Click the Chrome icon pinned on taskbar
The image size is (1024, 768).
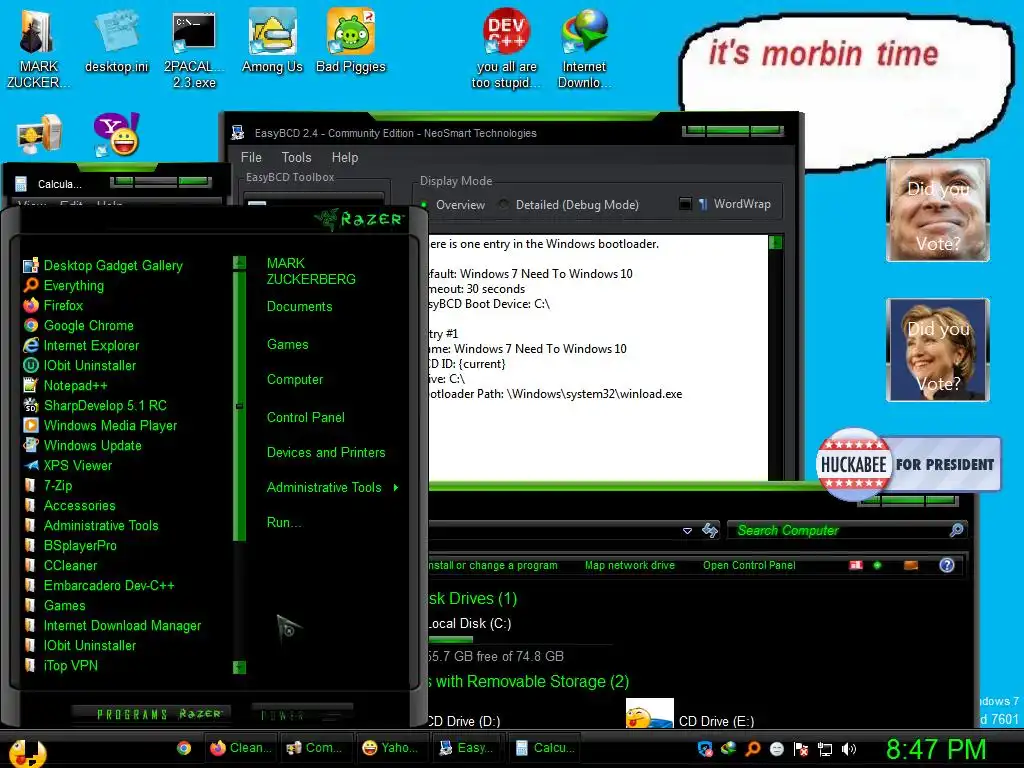pos(184,748)
